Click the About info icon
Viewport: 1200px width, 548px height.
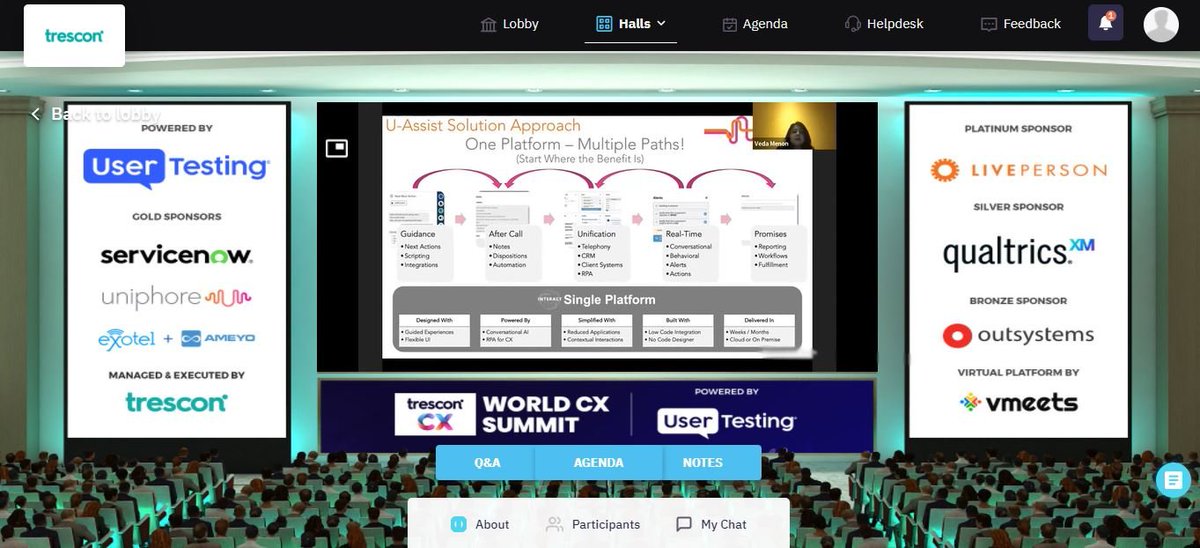(459, 524)
